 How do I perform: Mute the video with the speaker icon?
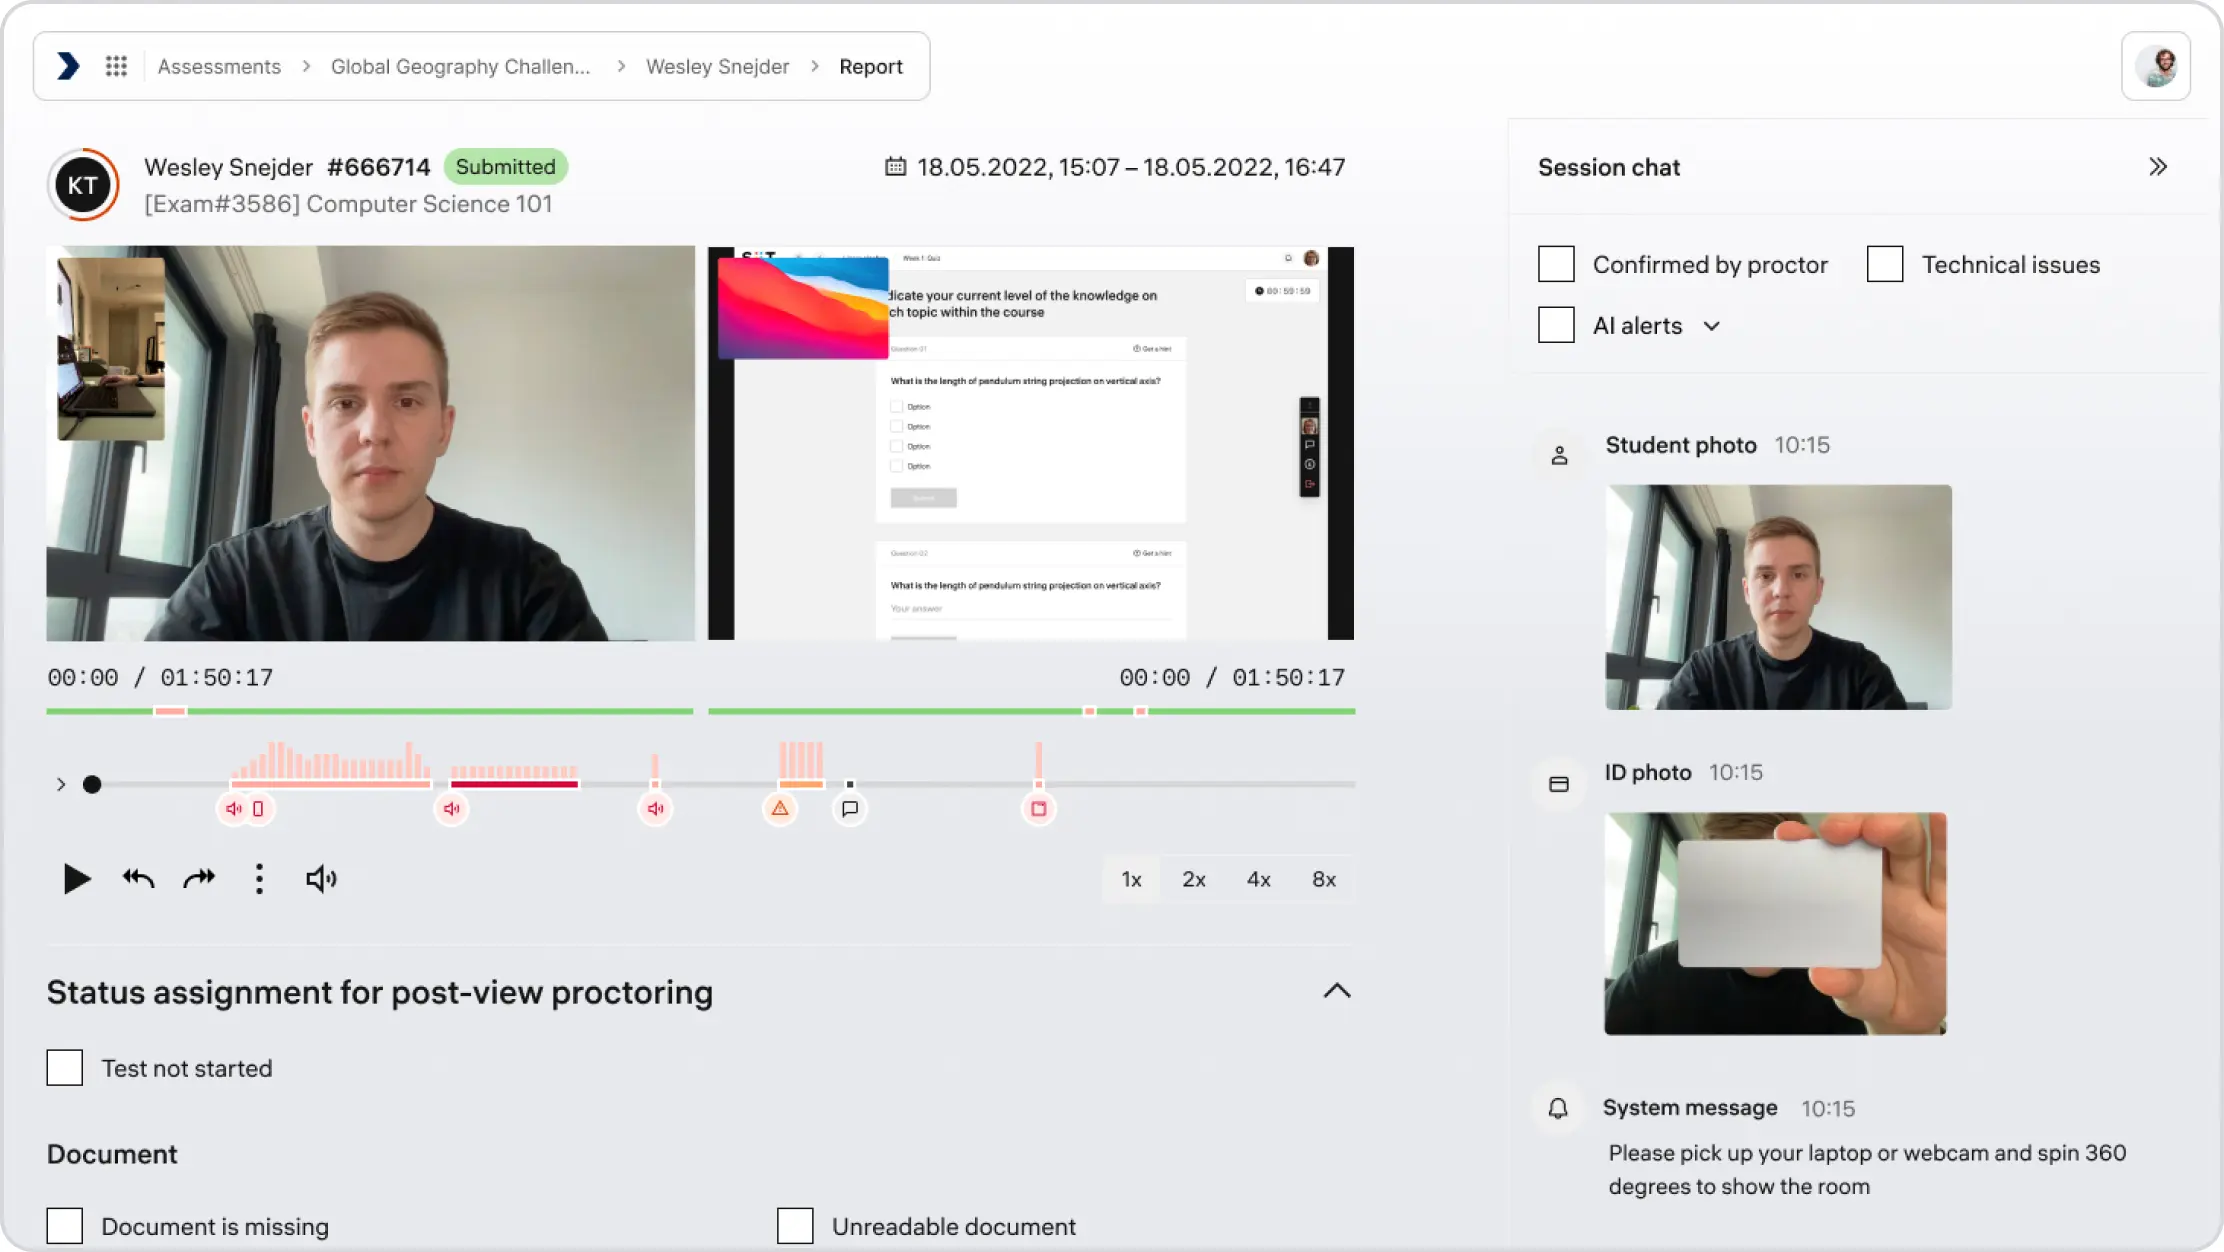[321, 879]
